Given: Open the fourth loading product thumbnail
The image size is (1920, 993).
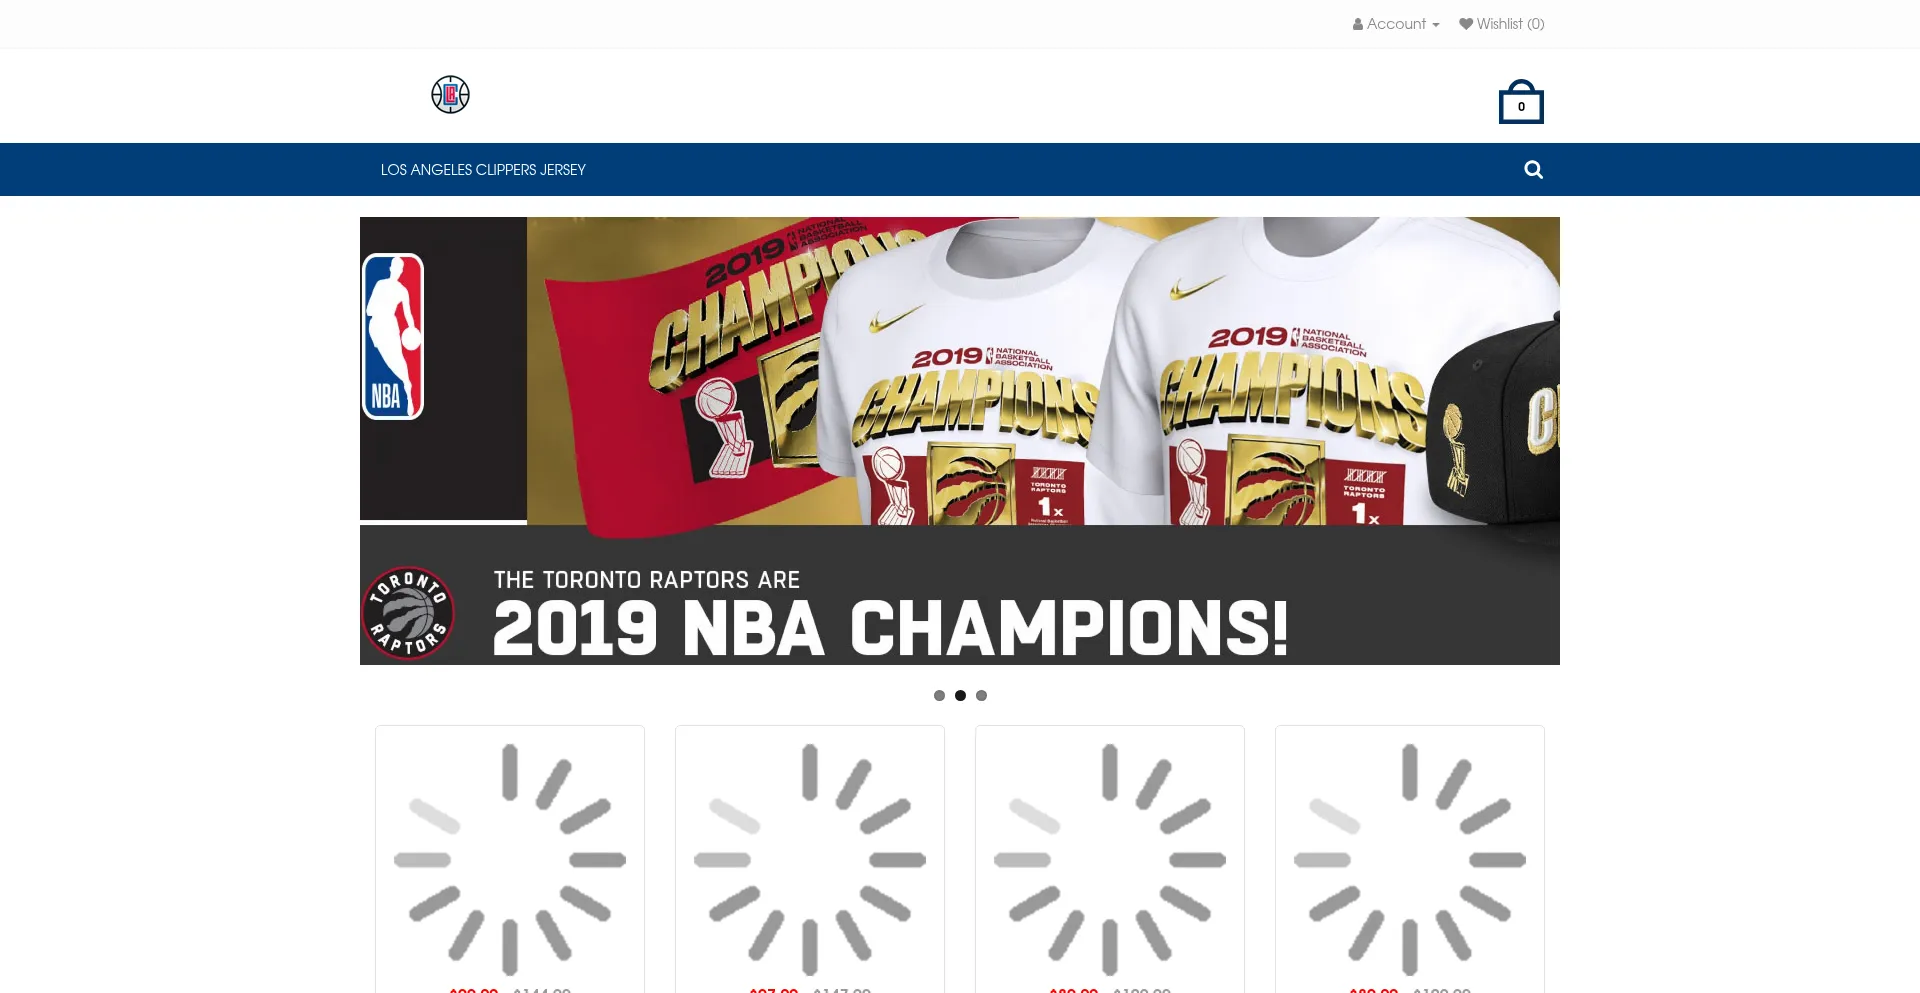Looking at the screenshot, I should tap(1410, 859).
